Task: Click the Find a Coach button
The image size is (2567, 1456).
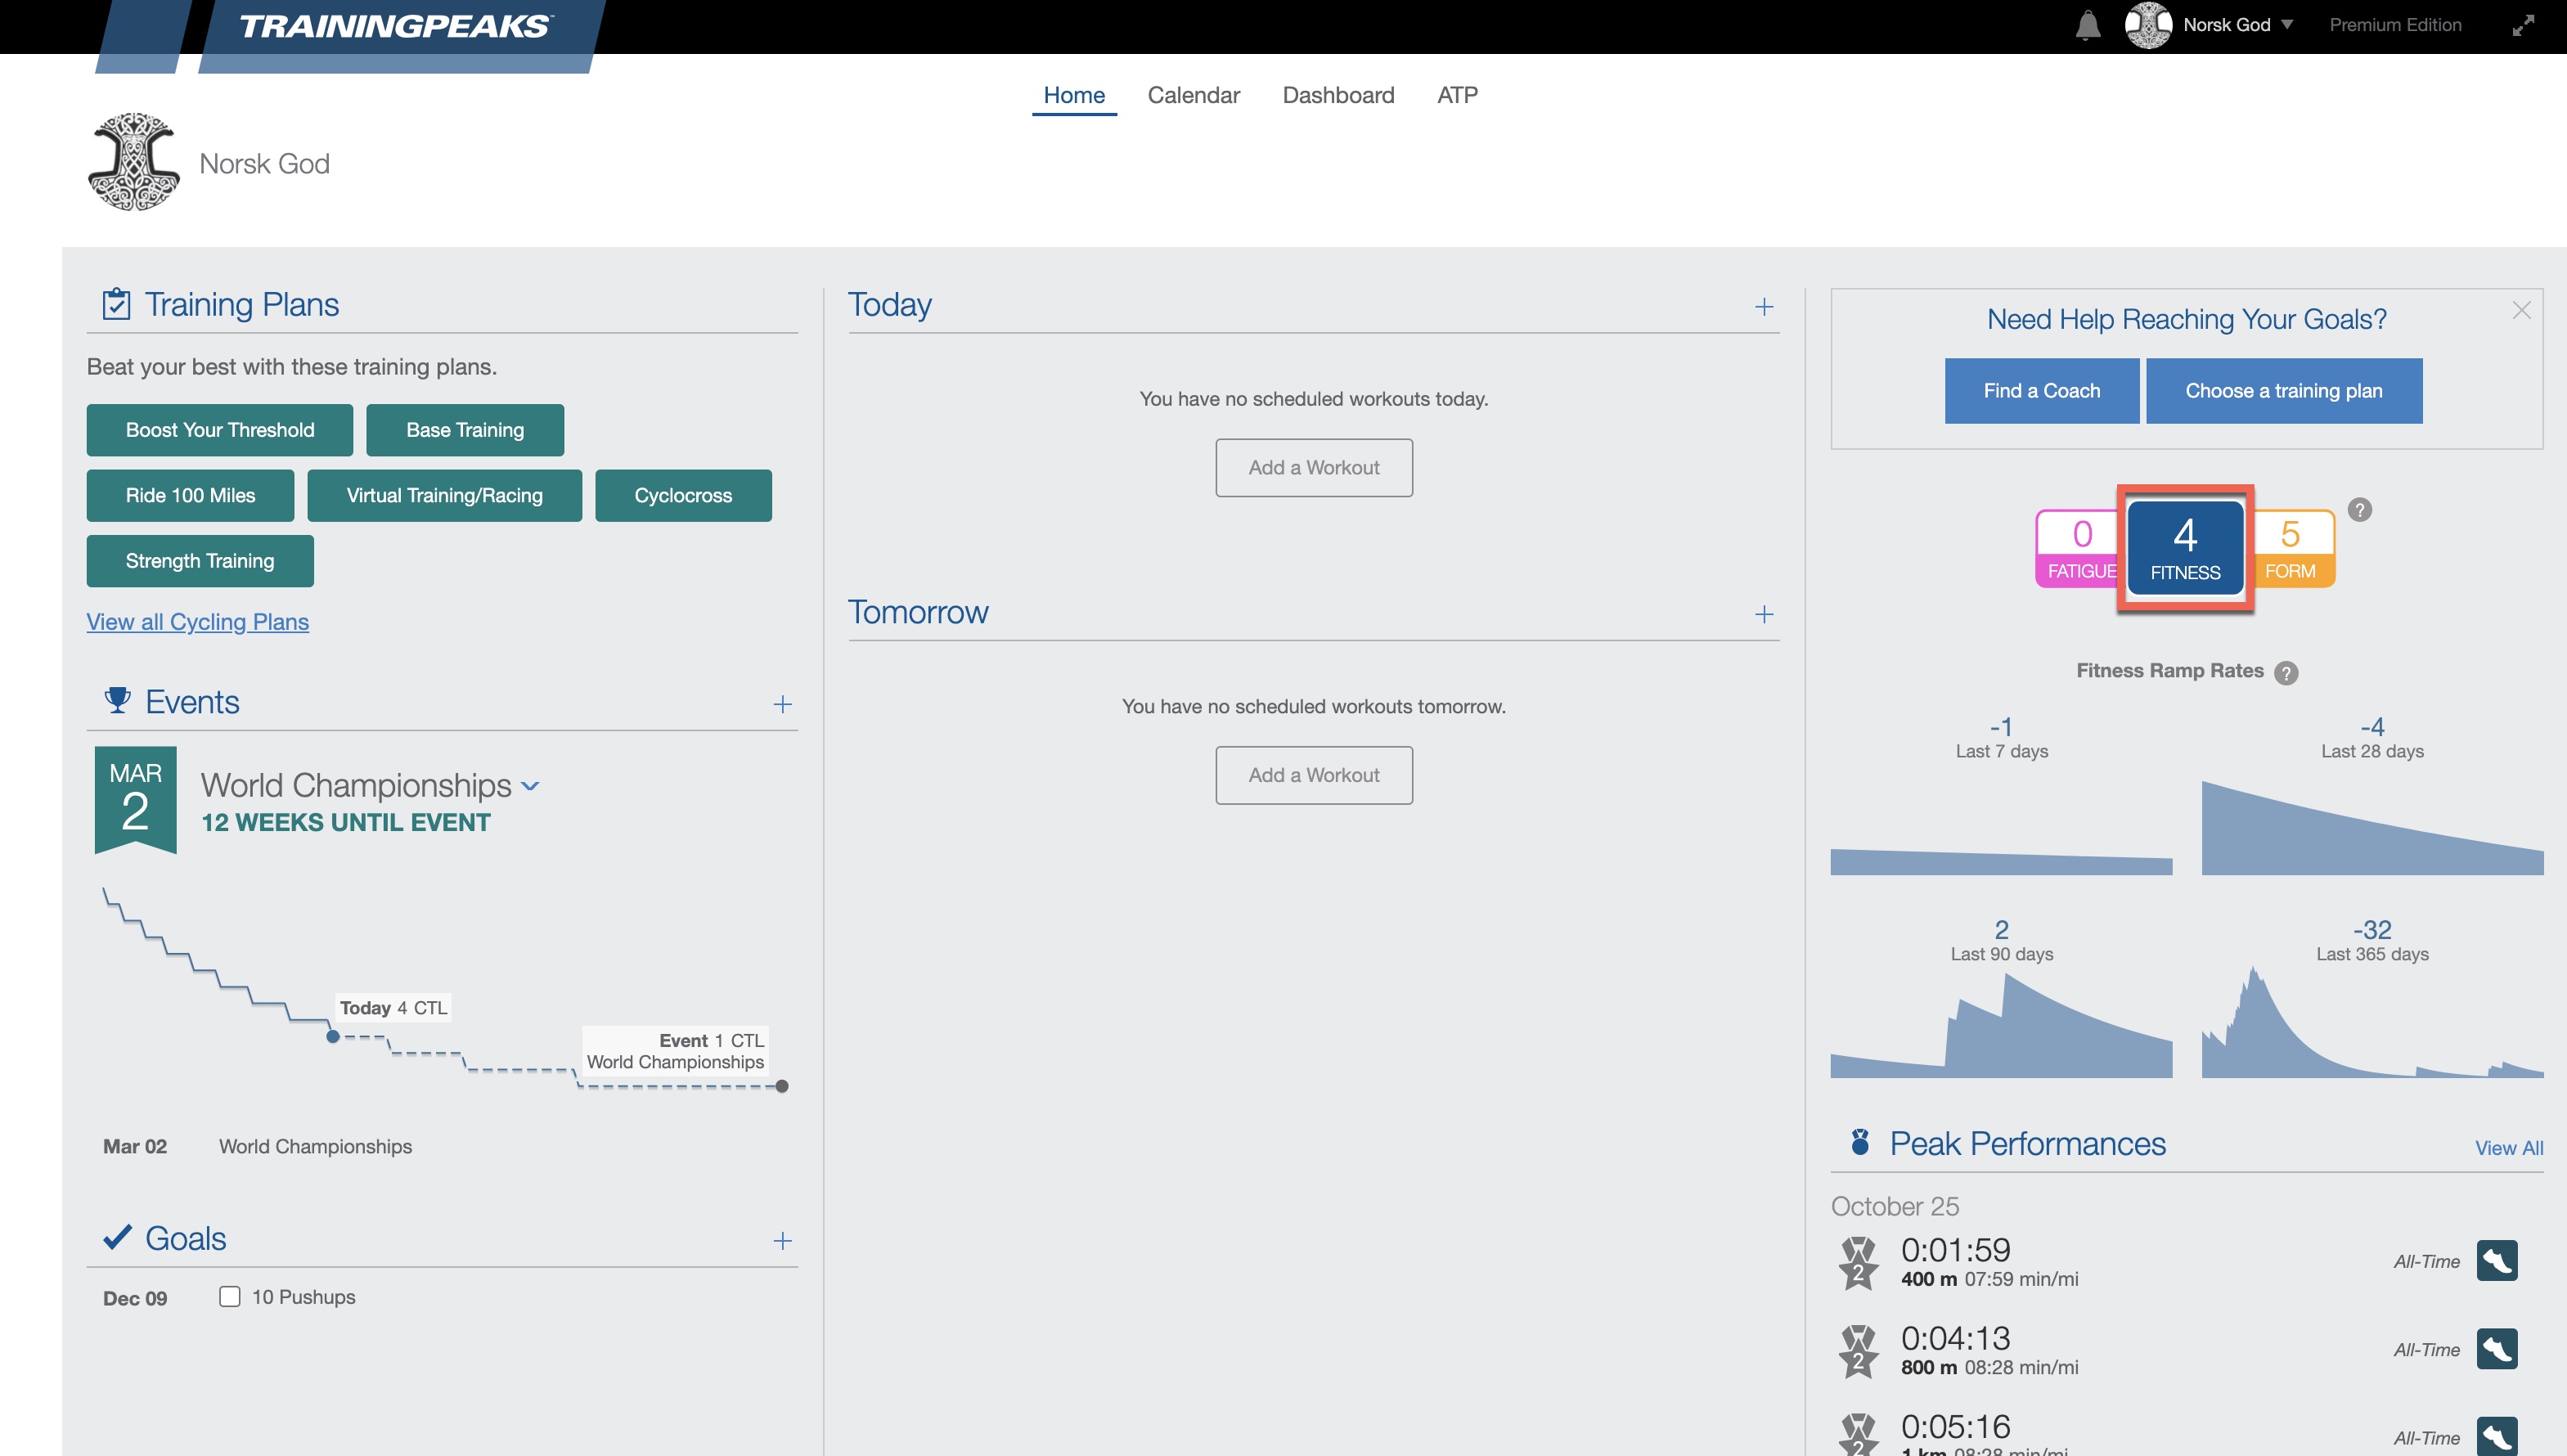Action: (x=2041, y=391)
